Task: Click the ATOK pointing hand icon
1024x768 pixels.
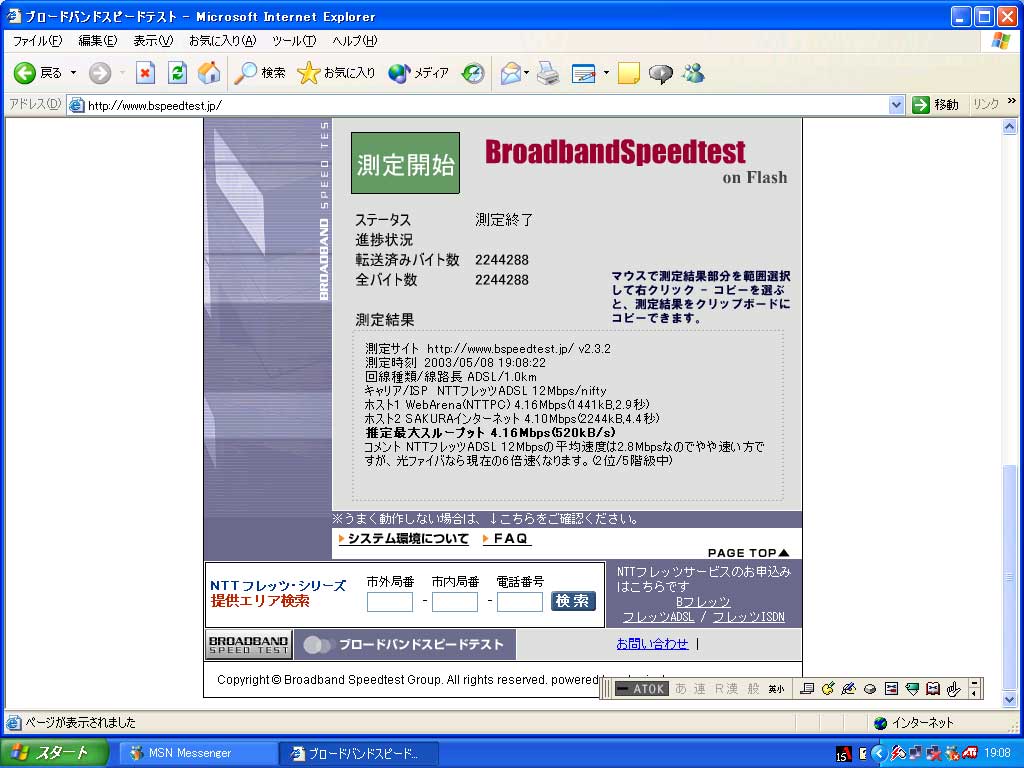Action: click(x=954, y=688)
